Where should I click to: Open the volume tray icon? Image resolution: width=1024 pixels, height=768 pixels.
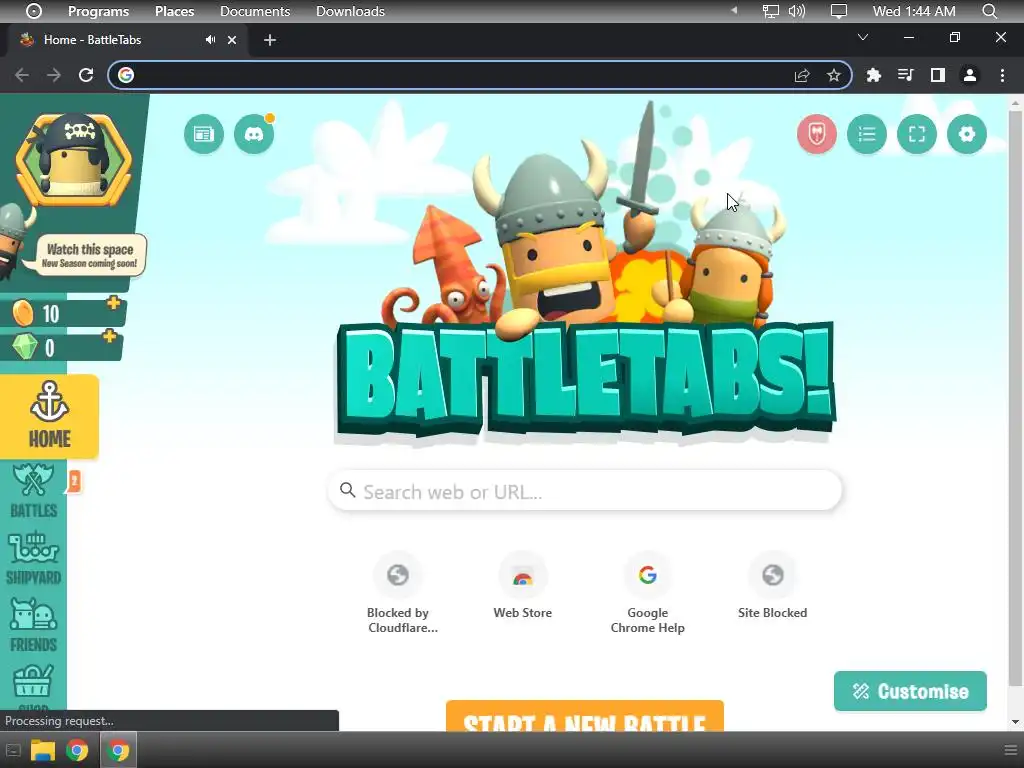point(797,11)
